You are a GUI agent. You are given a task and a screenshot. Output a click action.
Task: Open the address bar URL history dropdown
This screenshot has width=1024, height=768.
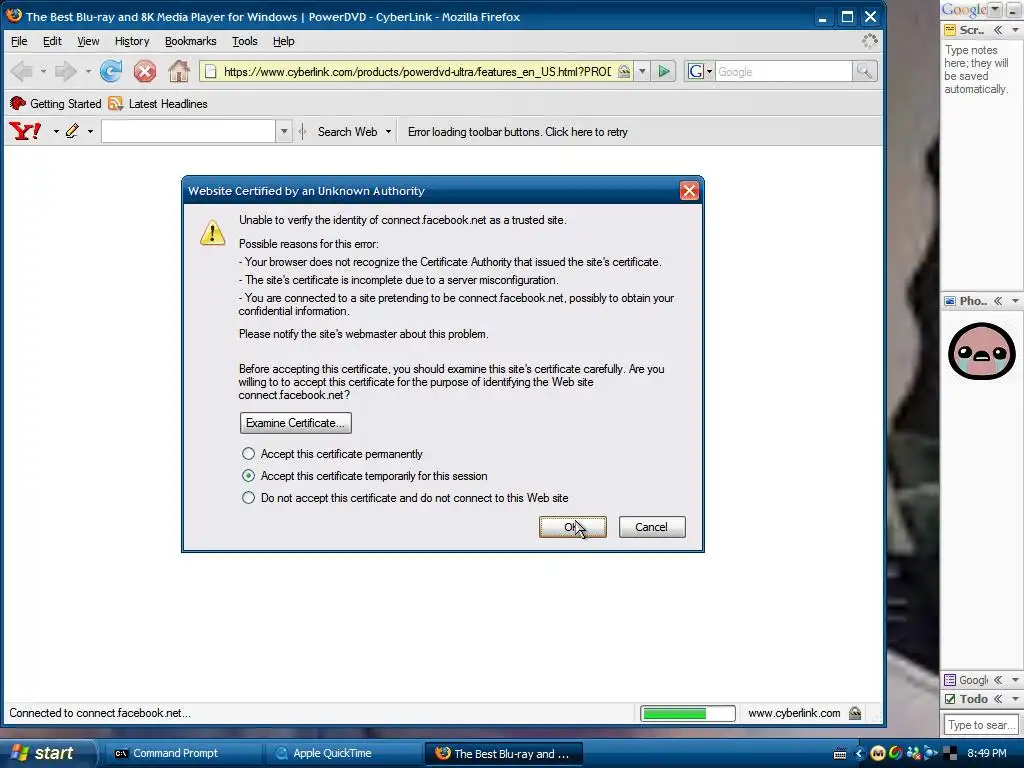click(x=642, y=71)
